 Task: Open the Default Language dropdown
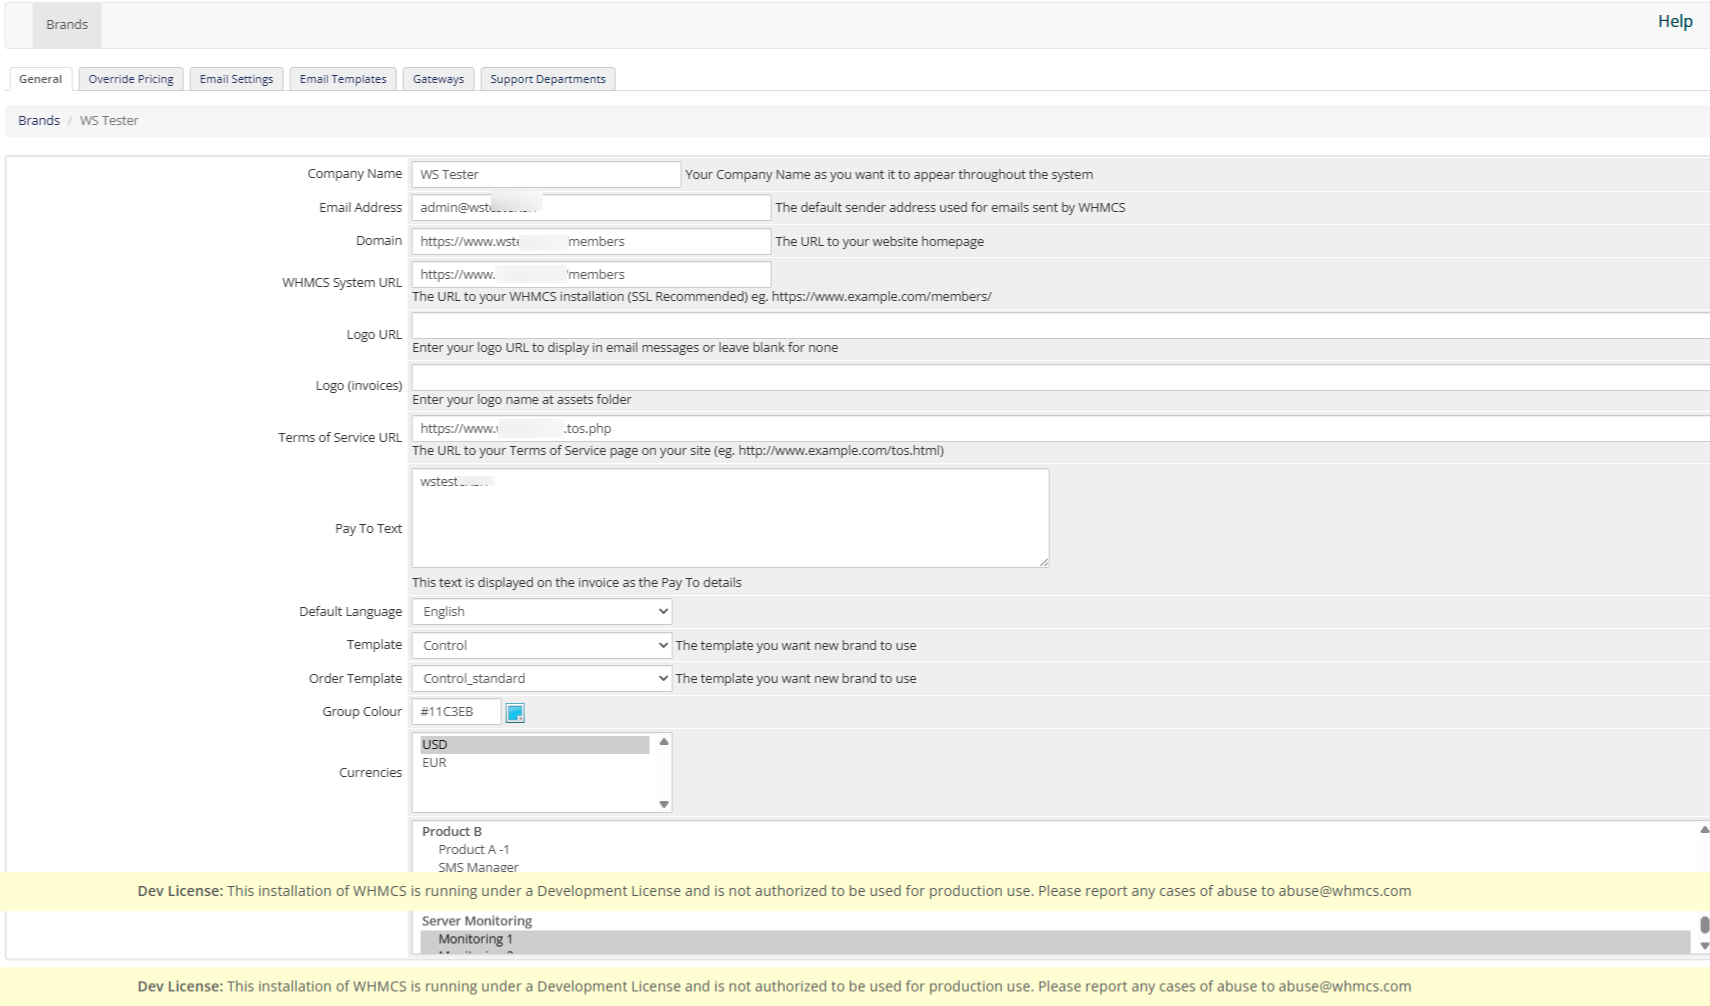(541, 612)
